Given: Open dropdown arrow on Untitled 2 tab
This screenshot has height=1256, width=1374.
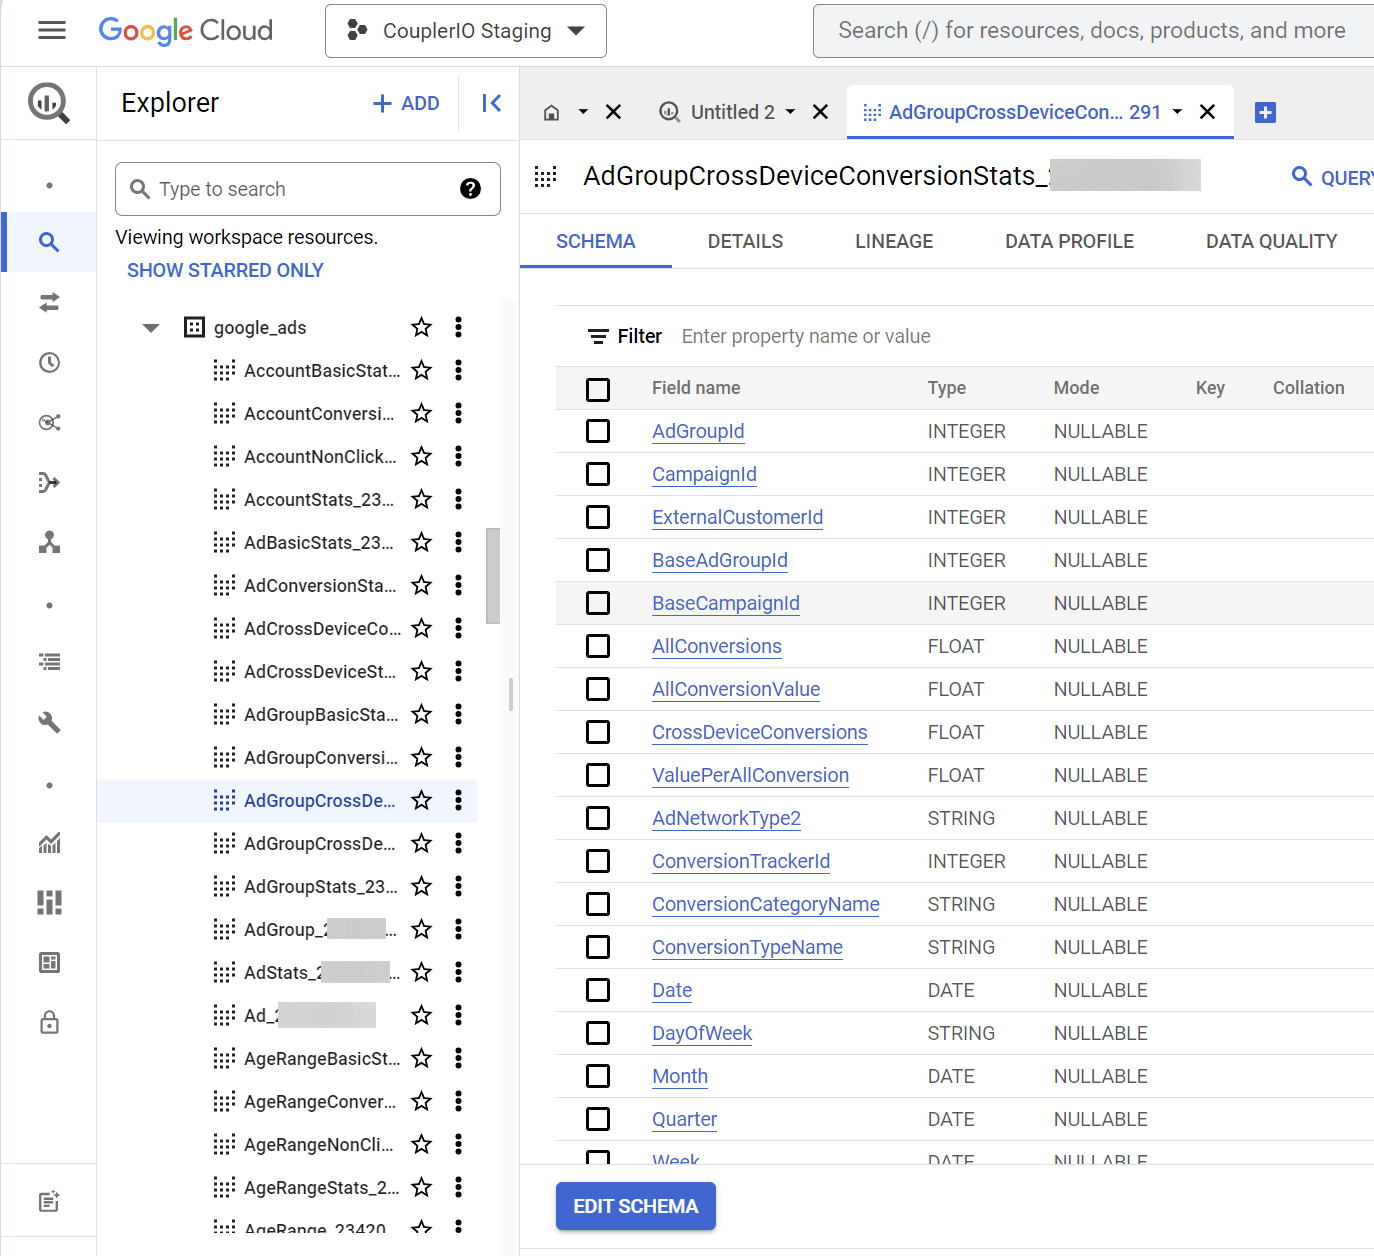Looking at the screenshot, I should tap(790, 112).
